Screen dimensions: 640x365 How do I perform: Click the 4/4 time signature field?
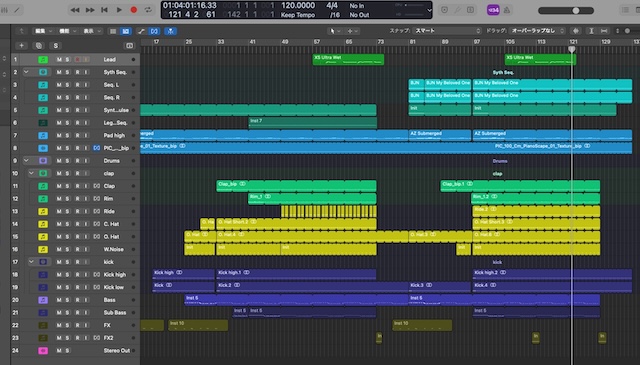click(332, 6)
